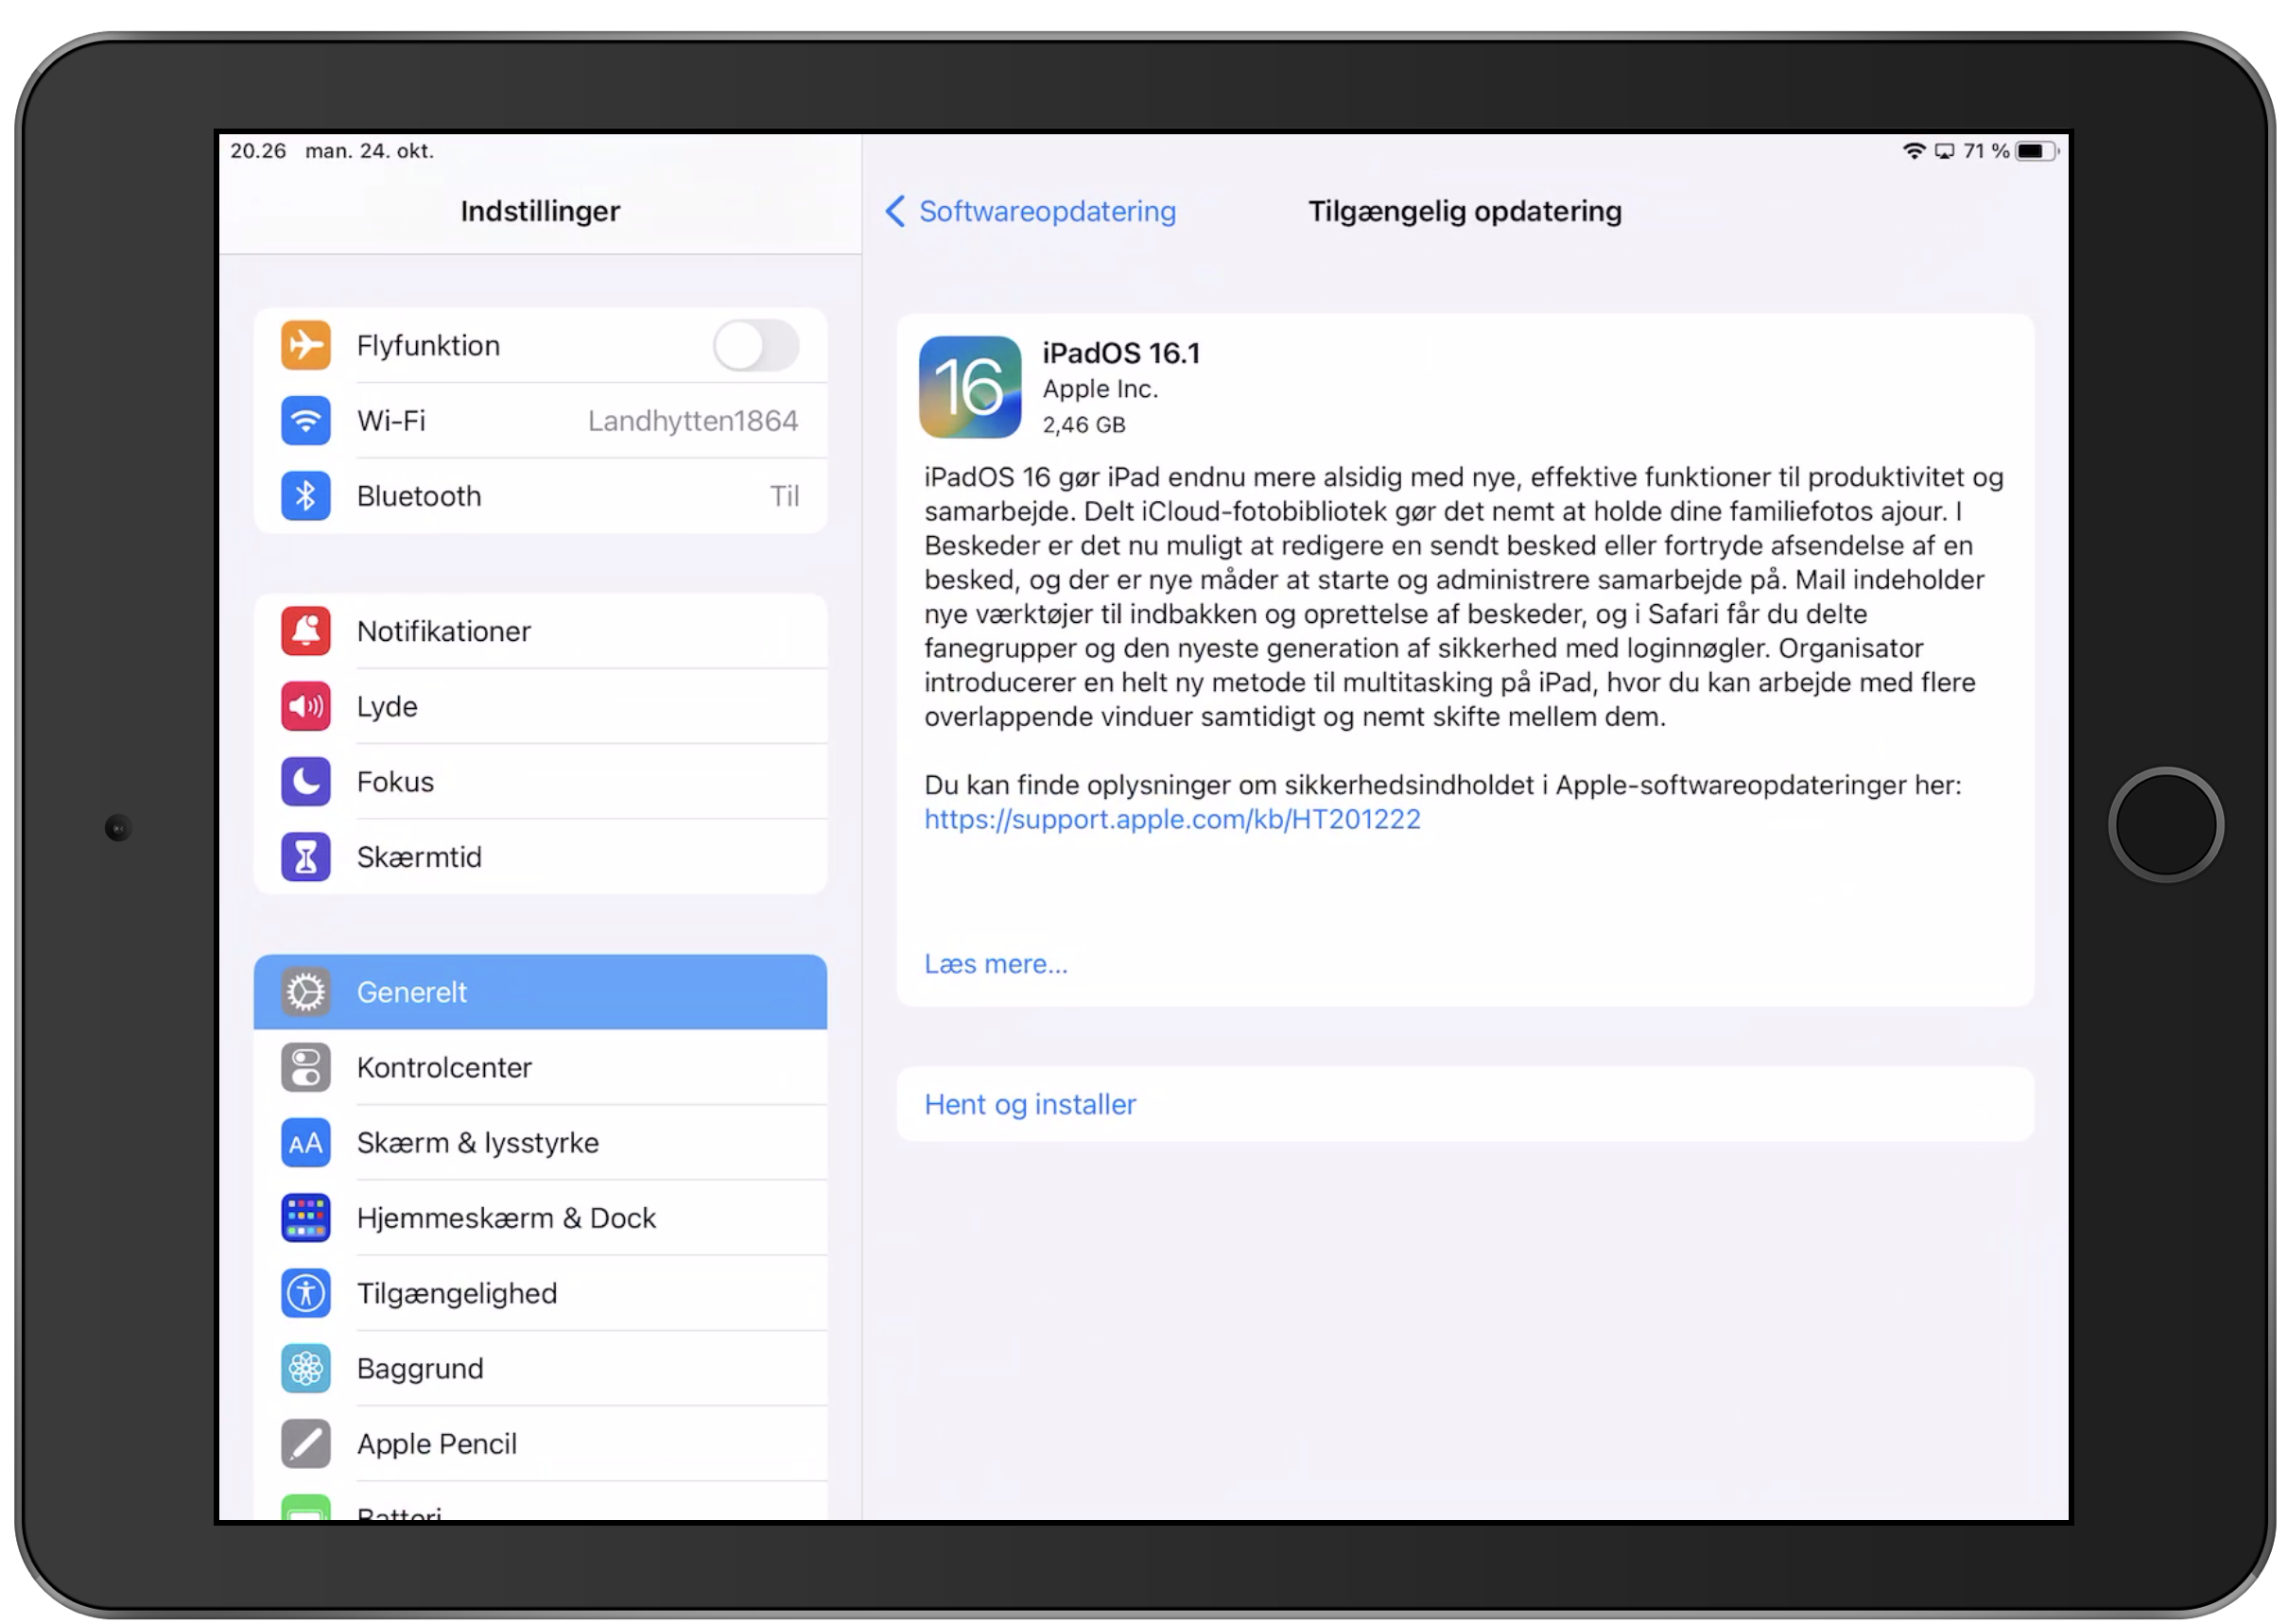Tap the Tilgængelighed accessibility icon
The image size is (2288, 1624).
point(305,1293)
